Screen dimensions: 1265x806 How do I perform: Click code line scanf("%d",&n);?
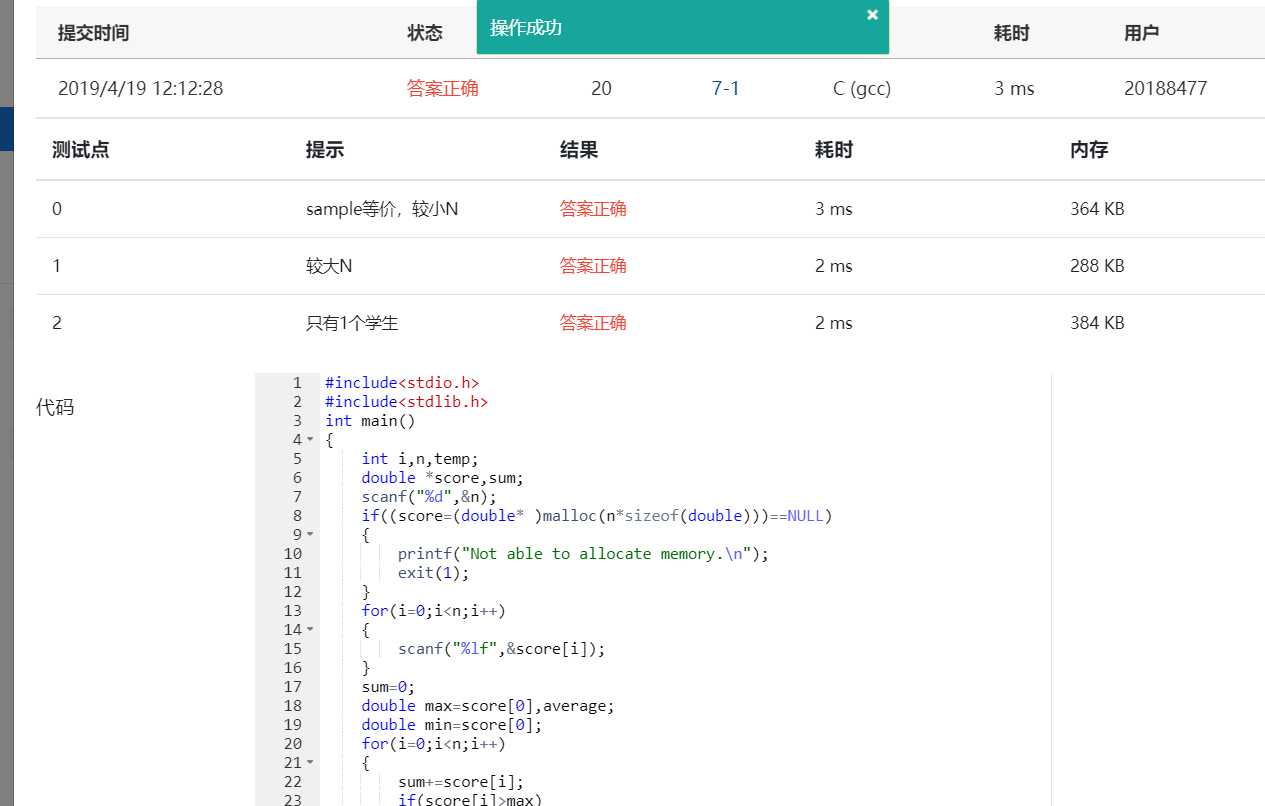(x=429, y=497)
